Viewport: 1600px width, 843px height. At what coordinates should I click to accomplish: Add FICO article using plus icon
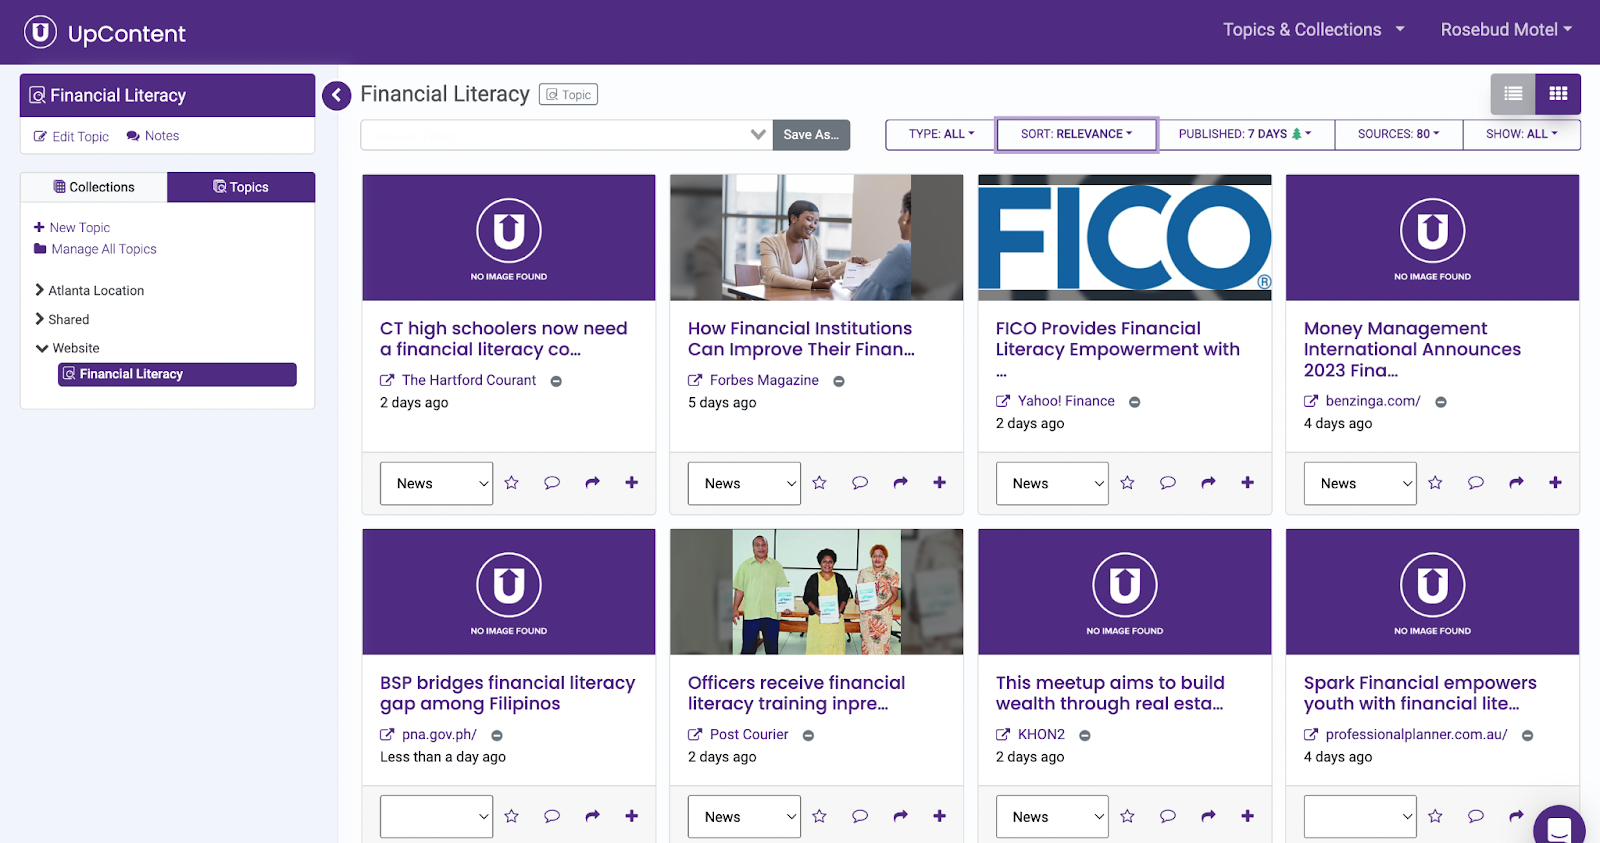(1248, 483)
